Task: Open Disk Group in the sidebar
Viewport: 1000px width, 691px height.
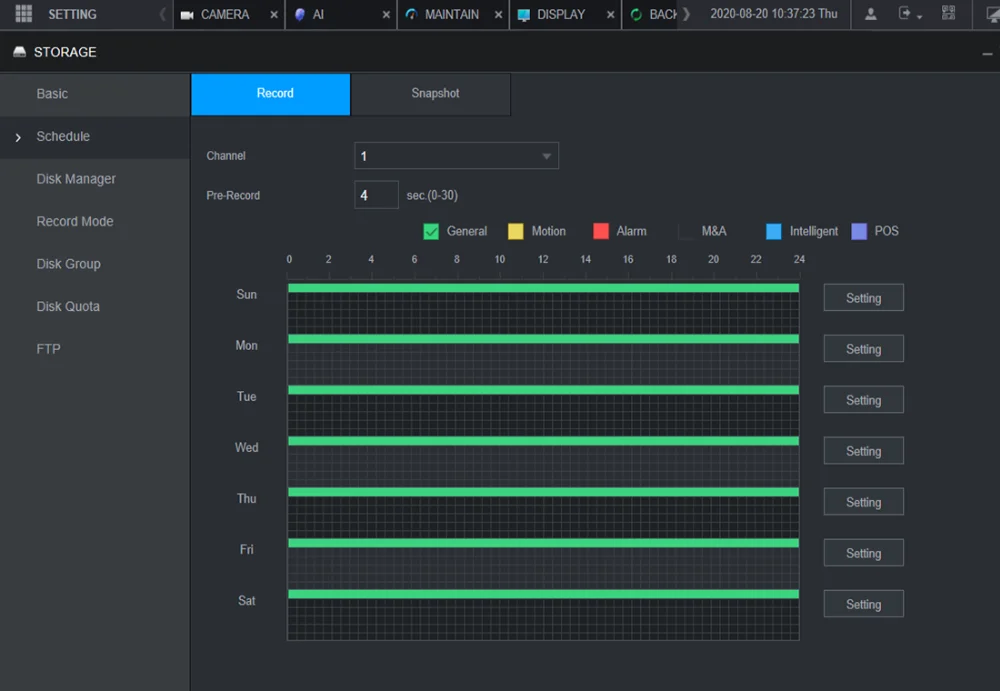Action: point(94,264)
